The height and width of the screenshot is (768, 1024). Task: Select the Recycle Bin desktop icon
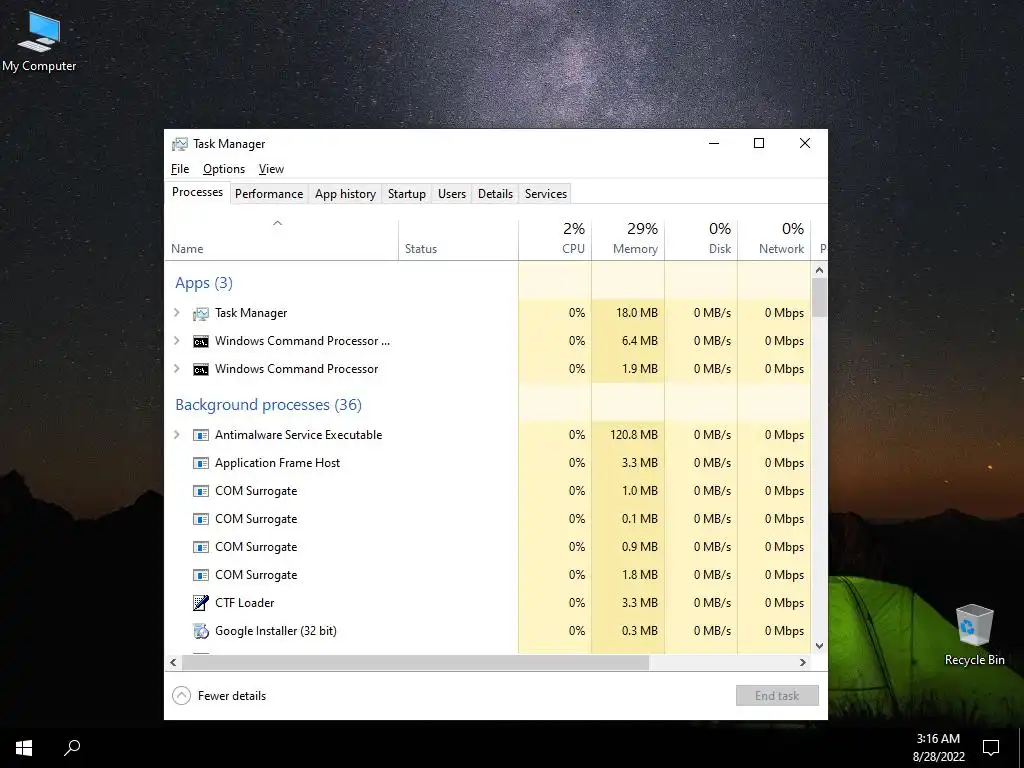coord(974,634)
